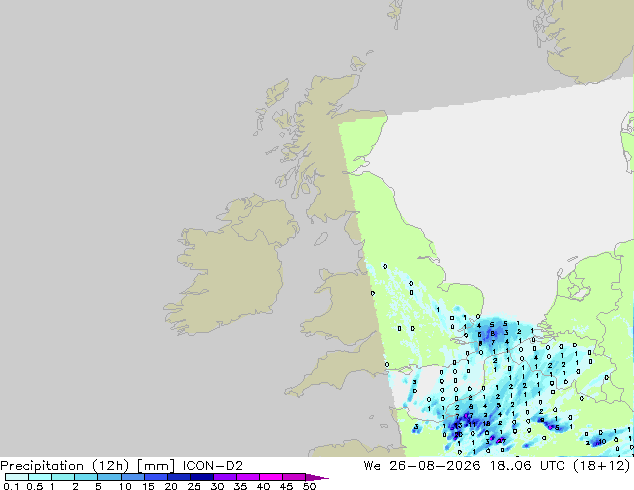634x490 pixels.
Task: Click the 45–50 mm legend swatch
Action: pos(294,477)
